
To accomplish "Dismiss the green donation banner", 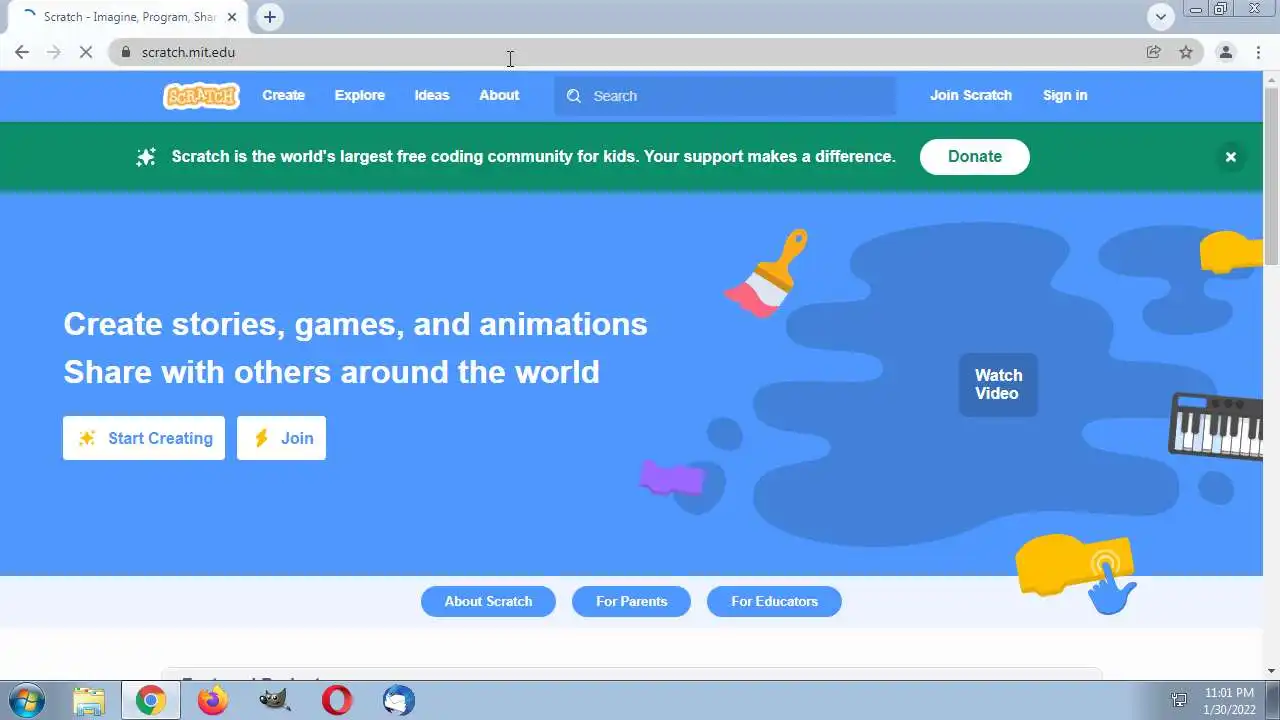I will tap(1231, 157).
